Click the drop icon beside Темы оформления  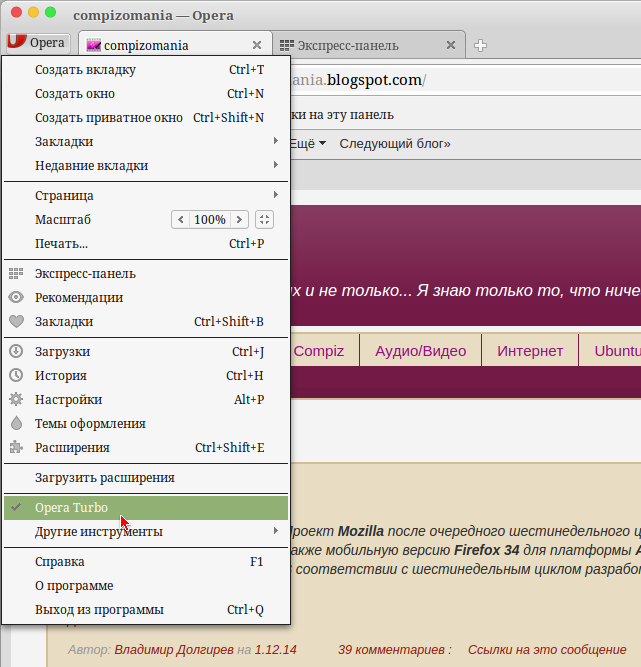point(16,423)
